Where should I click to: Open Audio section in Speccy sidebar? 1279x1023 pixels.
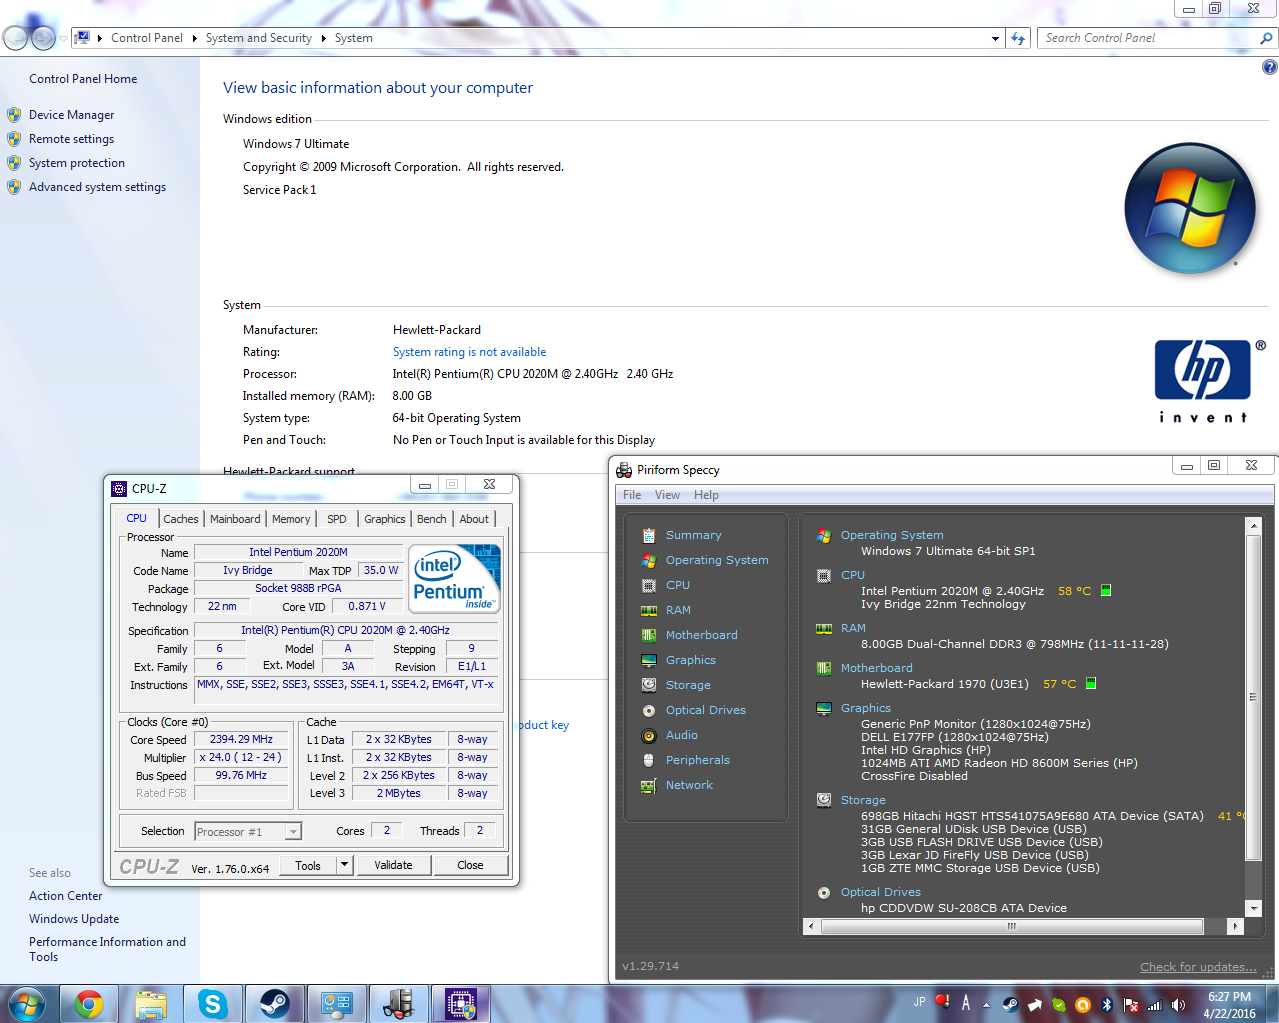[682, 735]
